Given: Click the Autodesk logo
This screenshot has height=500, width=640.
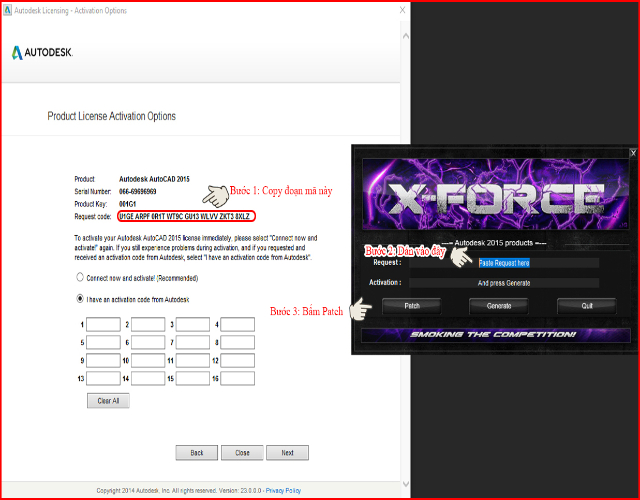Looking at the screenshot, I should [42, 53].
